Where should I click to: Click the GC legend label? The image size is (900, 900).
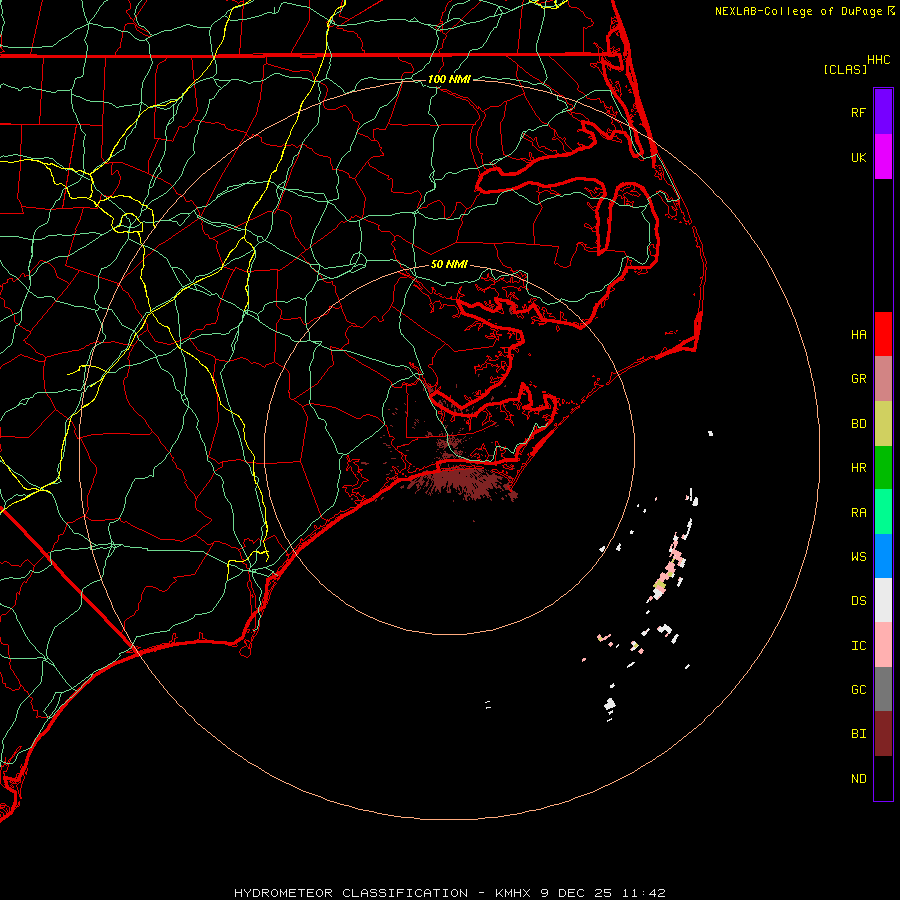859,689
